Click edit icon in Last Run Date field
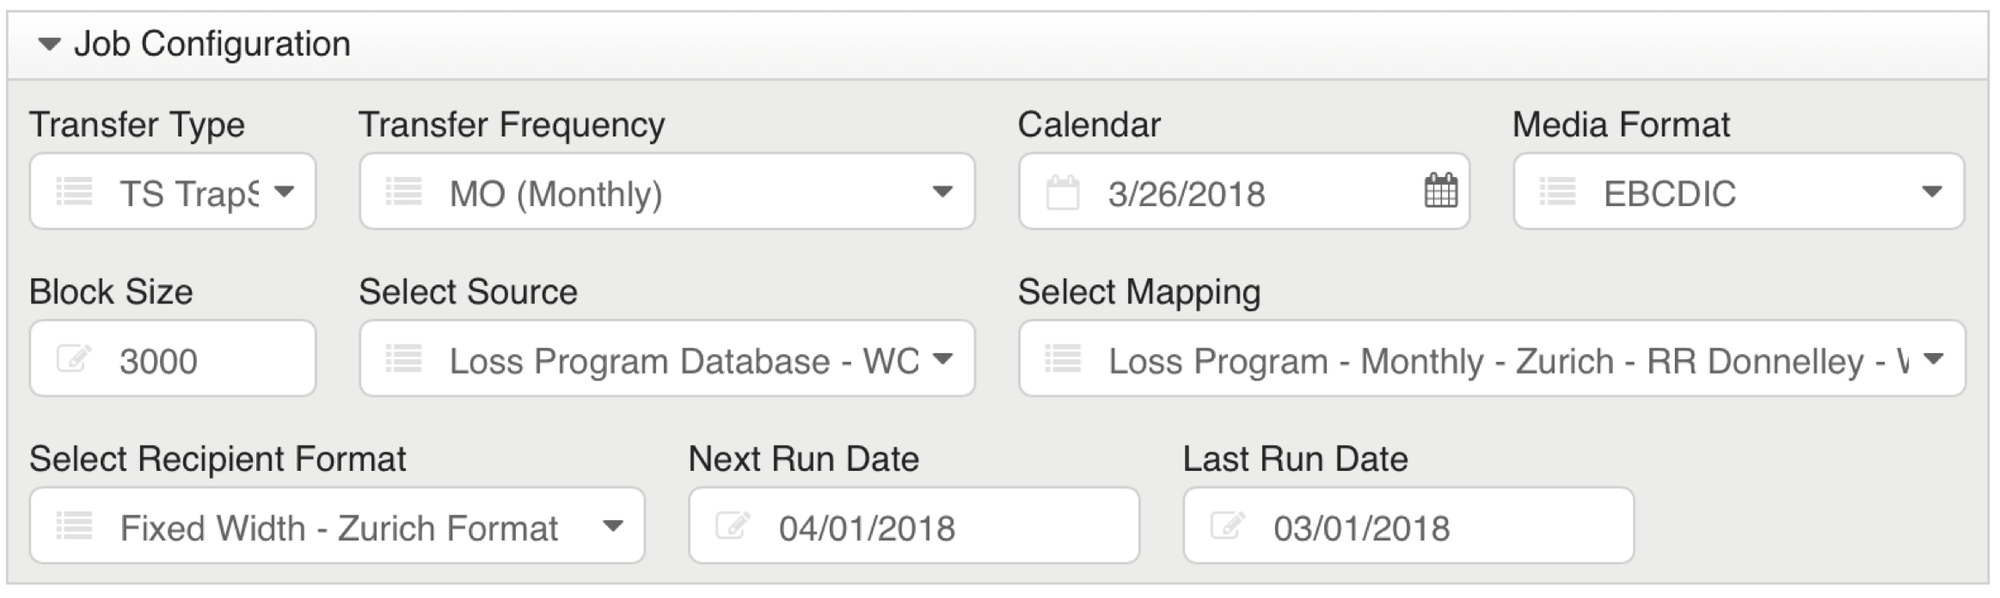2000x598 pixels. (1227, 525)
